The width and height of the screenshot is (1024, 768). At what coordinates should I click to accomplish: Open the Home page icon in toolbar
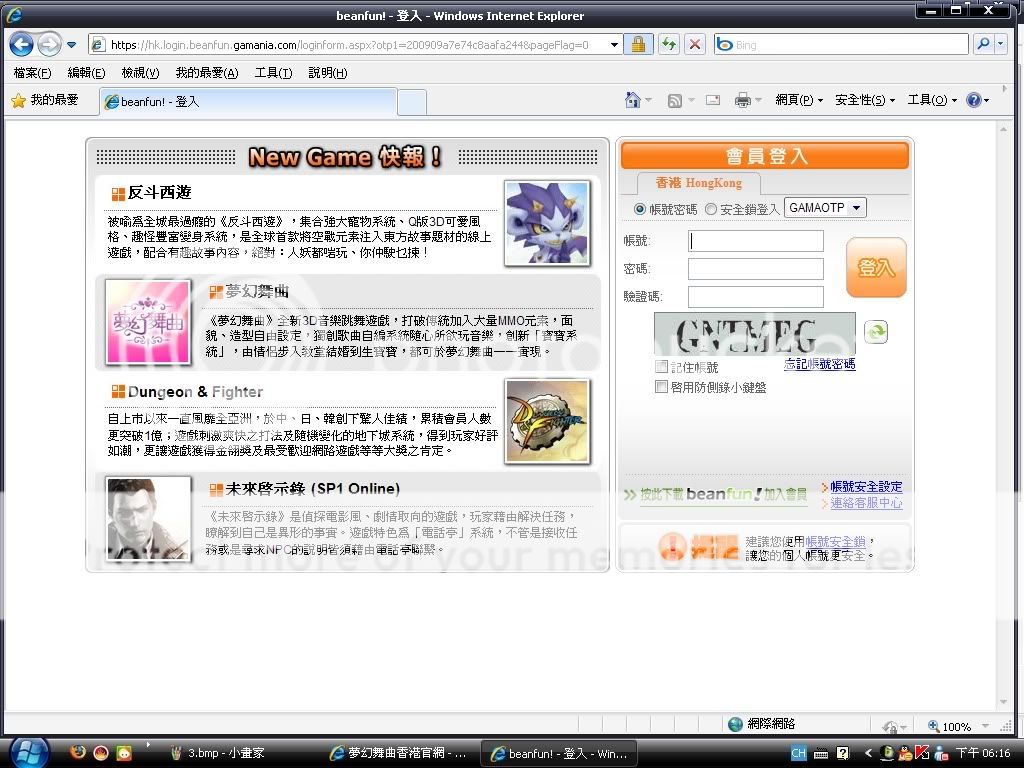click(x=632, y=100)
